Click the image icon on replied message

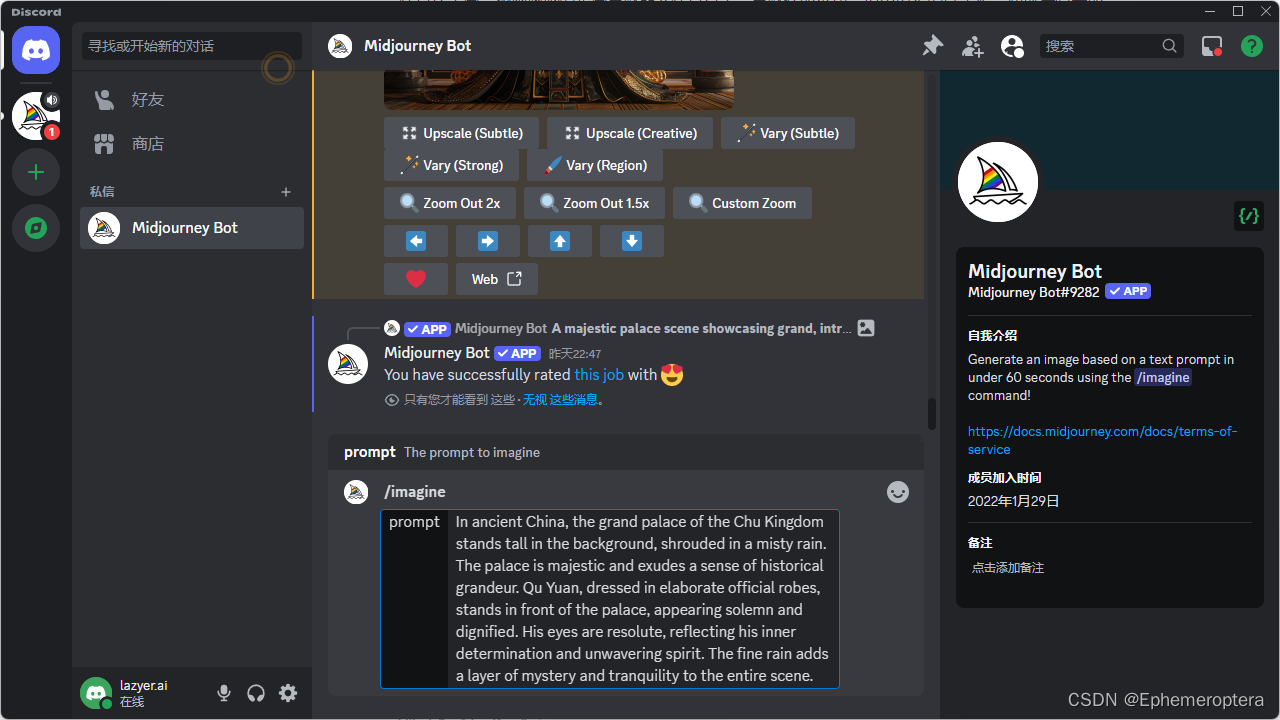click(866, 328)
